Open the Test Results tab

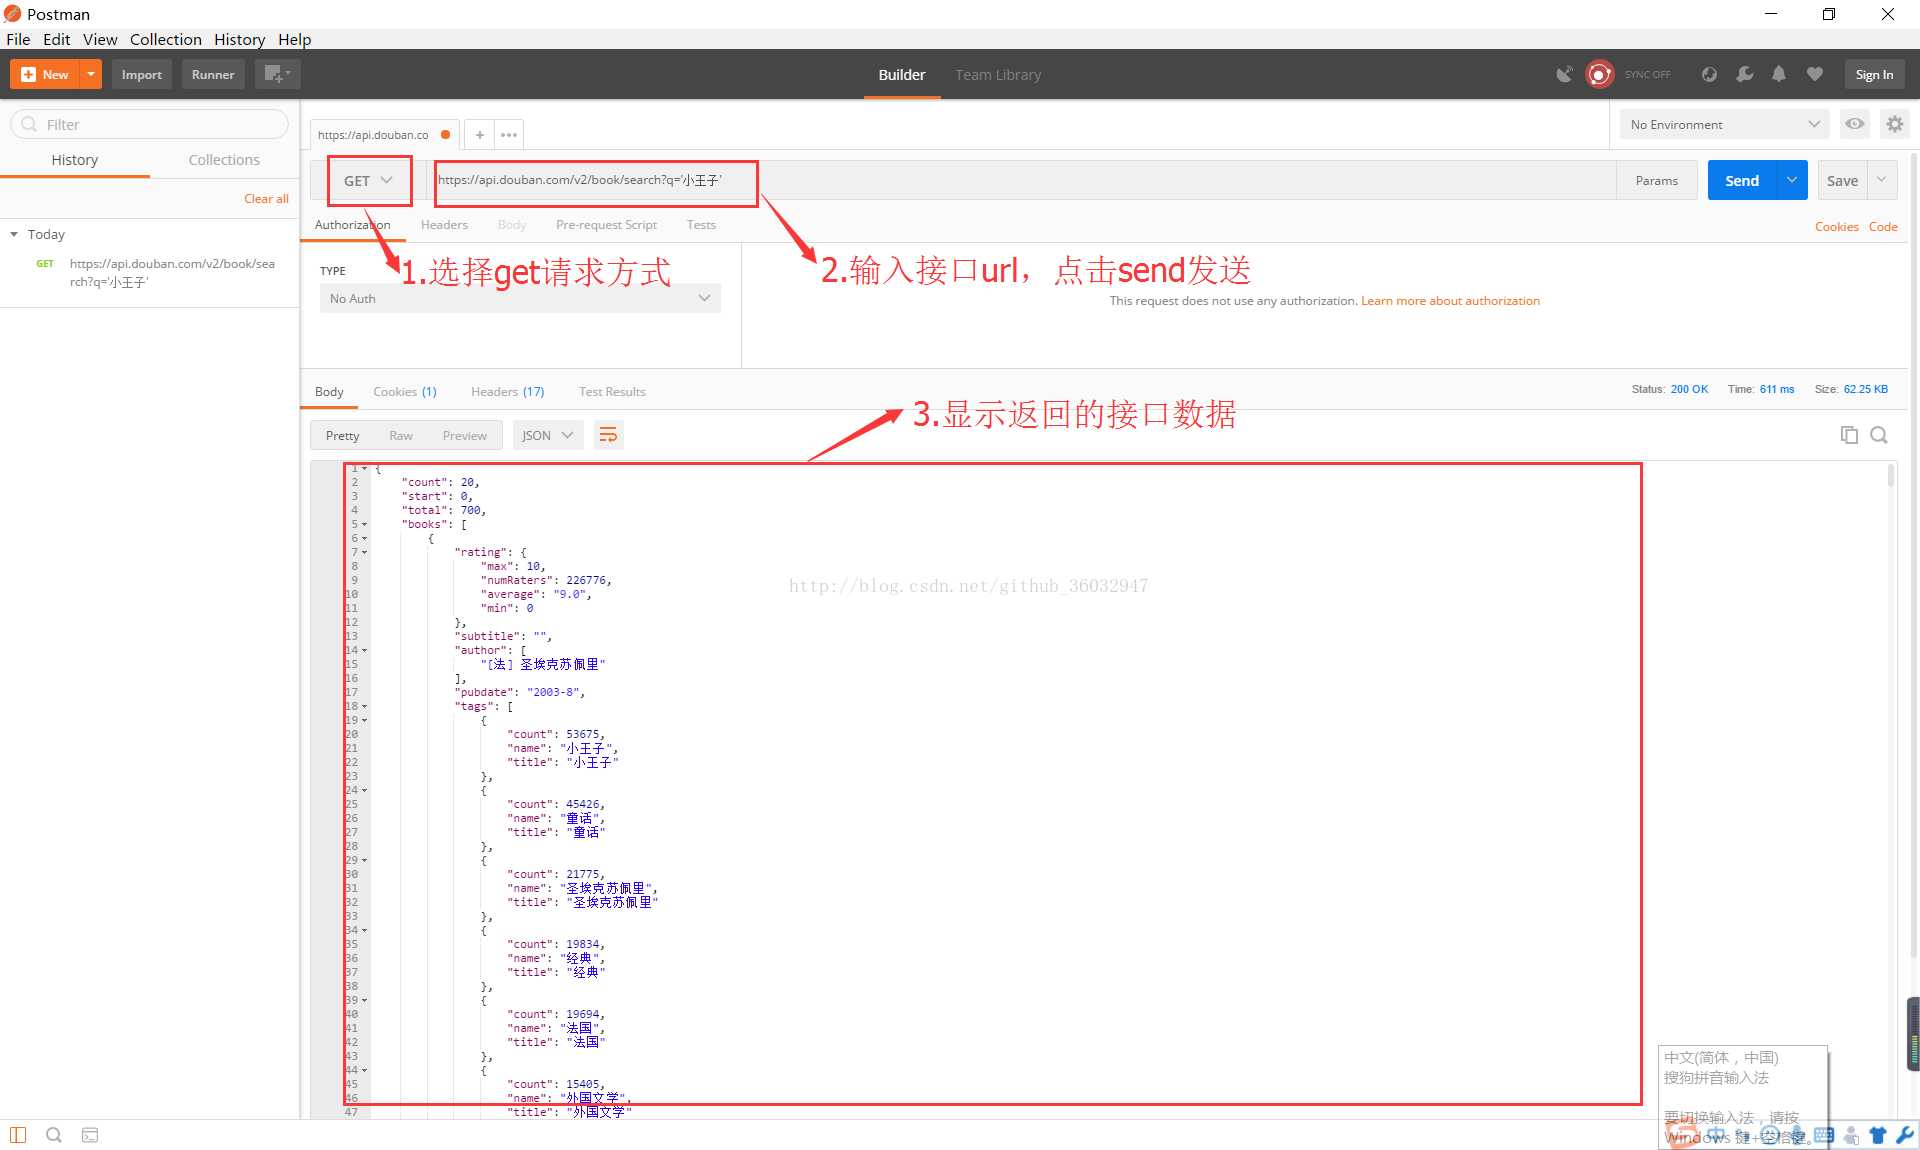(x=612, y=392)
